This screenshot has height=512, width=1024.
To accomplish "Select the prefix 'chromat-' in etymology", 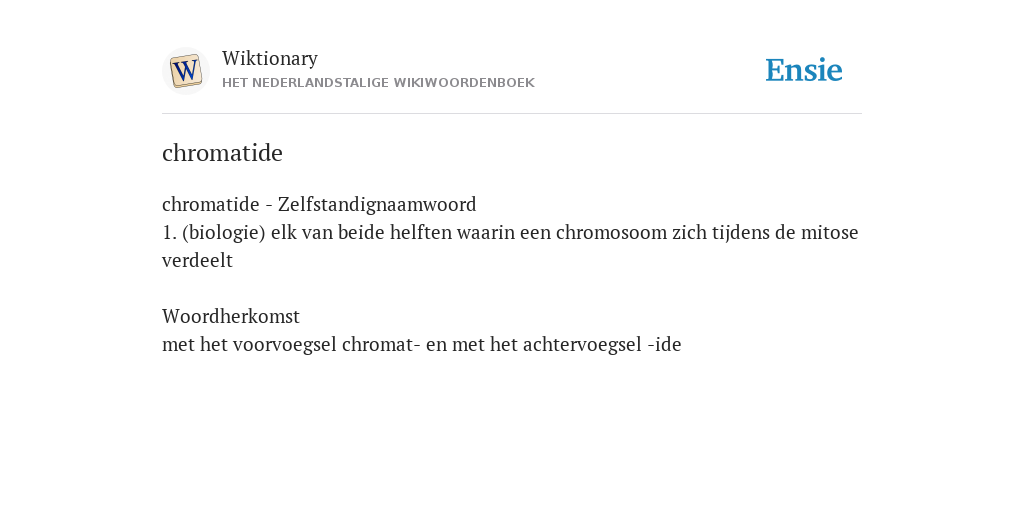I will (x=381, y=345).
